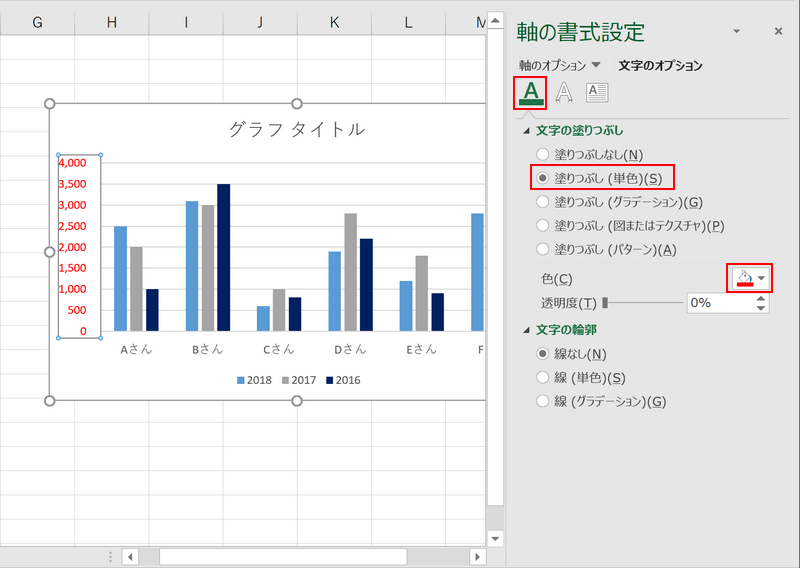Select column K header
This screenshot has width=800, height=568.
click(x=334, y=22)
